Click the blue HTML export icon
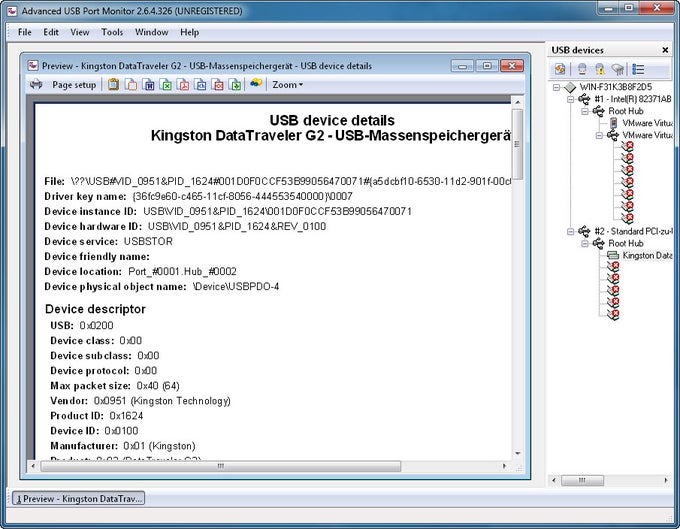 [x=201, y=85]
